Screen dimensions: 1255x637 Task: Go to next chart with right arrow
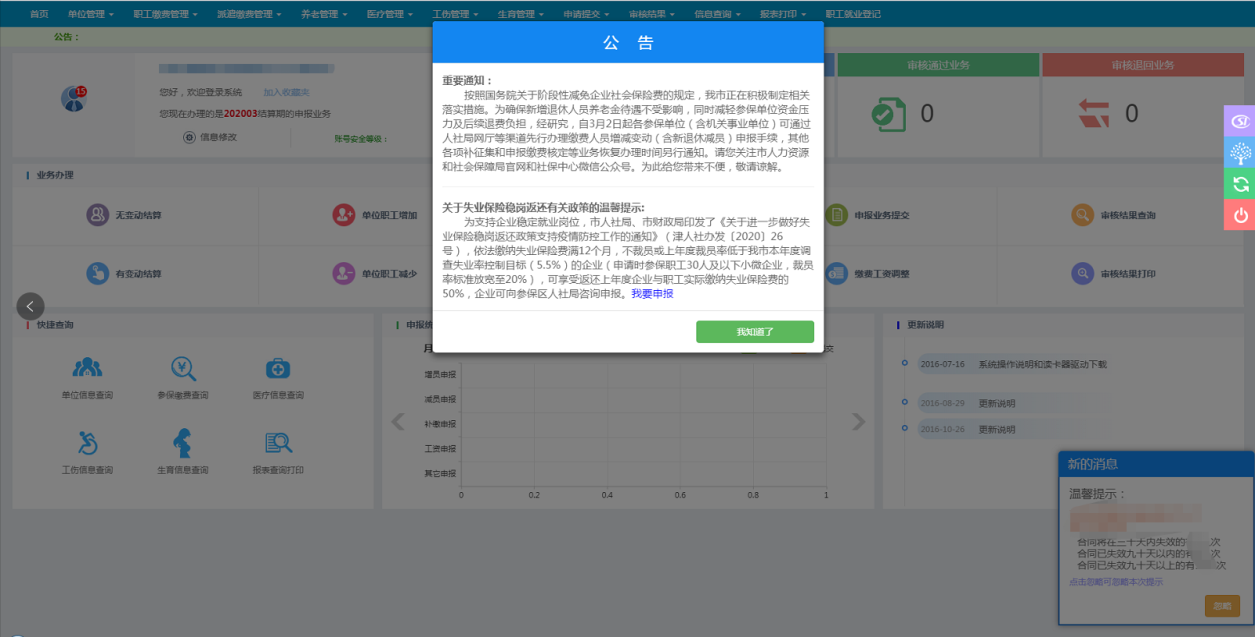(858, 421)
